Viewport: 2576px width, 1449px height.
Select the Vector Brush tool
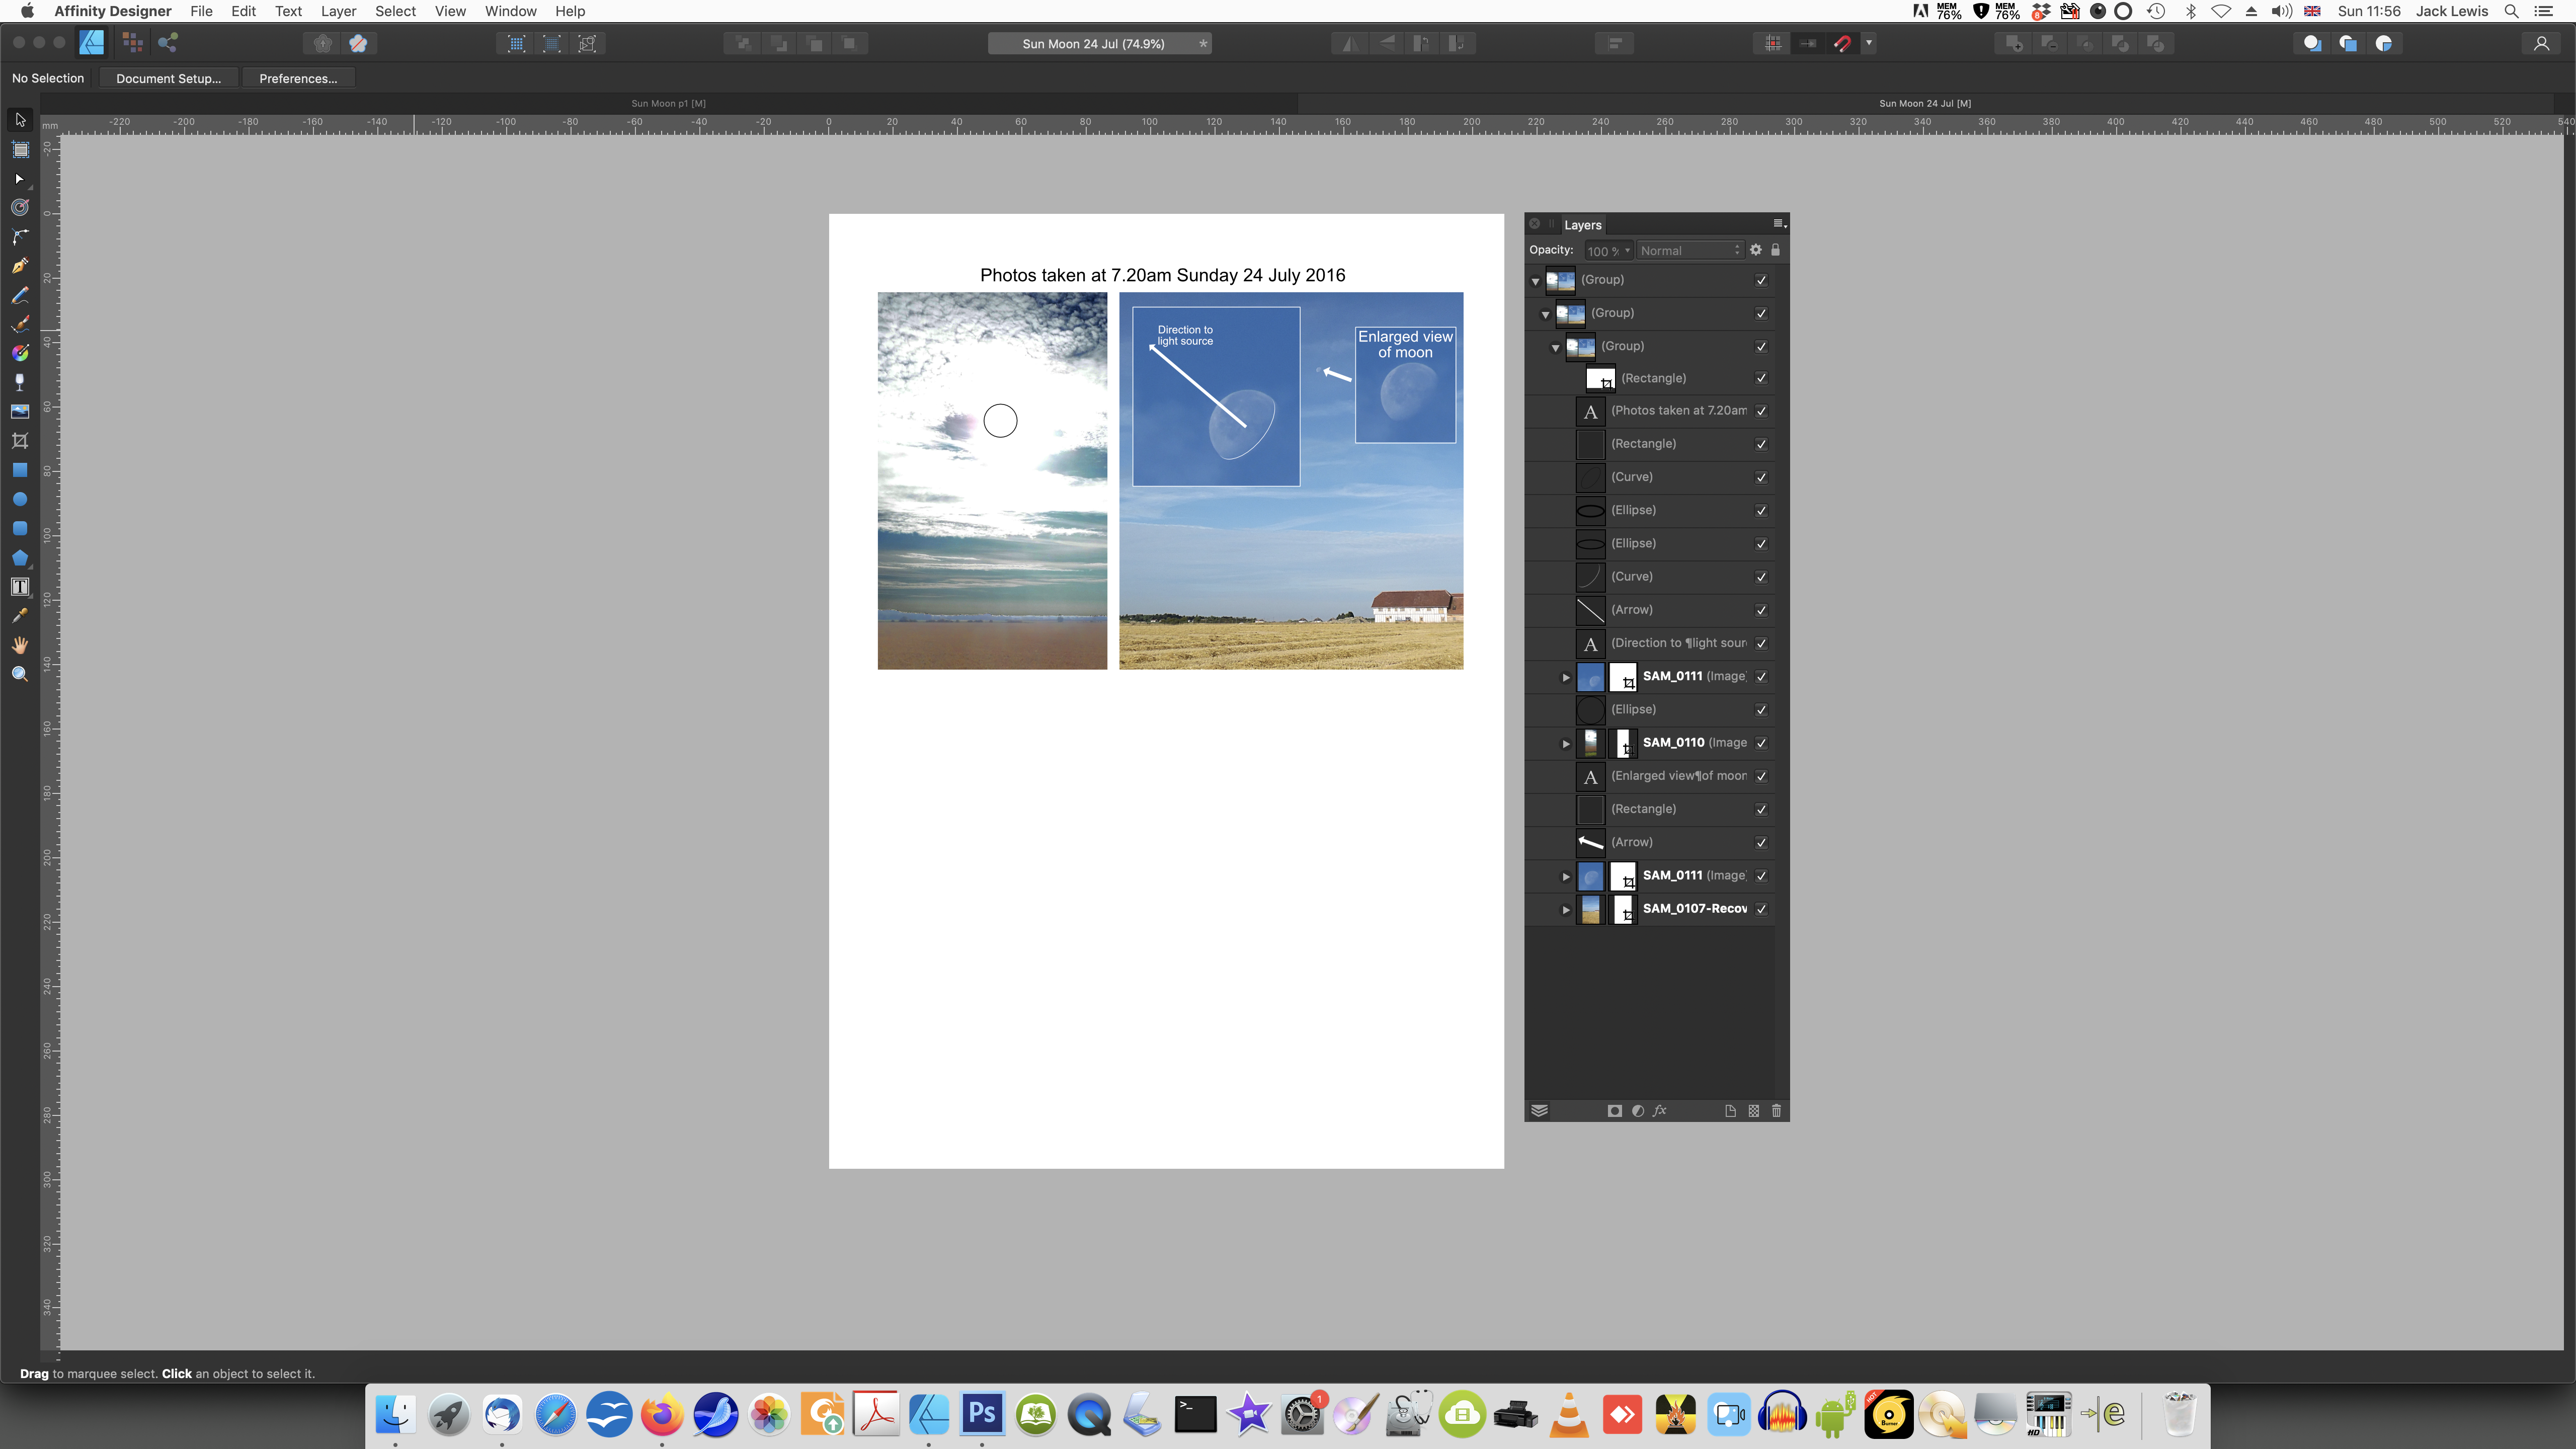pyautogui.click(x=20, y=324)
